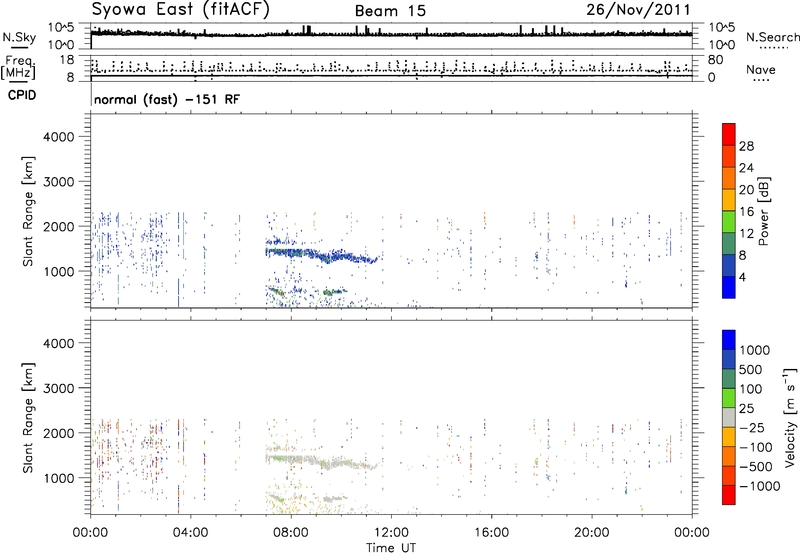The width and height of the screenshot is (800, 554).
Task: Click the 'Syowa East (fitACF)' plot title
Action: point(180,10)
